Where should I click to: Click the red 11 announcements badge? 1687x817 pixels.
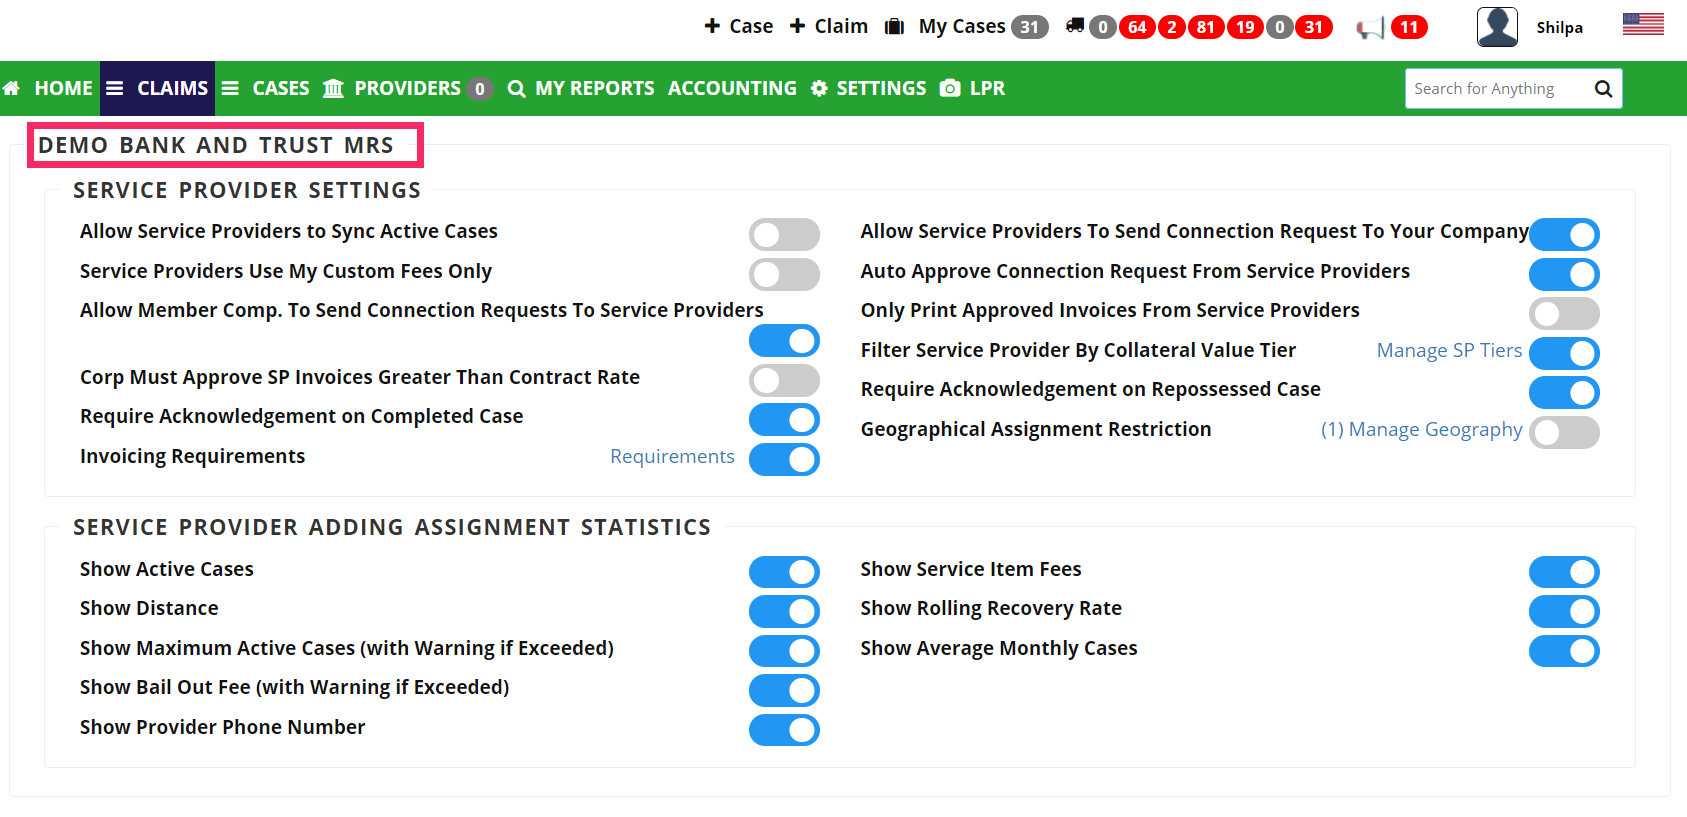[x=1409, y=27]
